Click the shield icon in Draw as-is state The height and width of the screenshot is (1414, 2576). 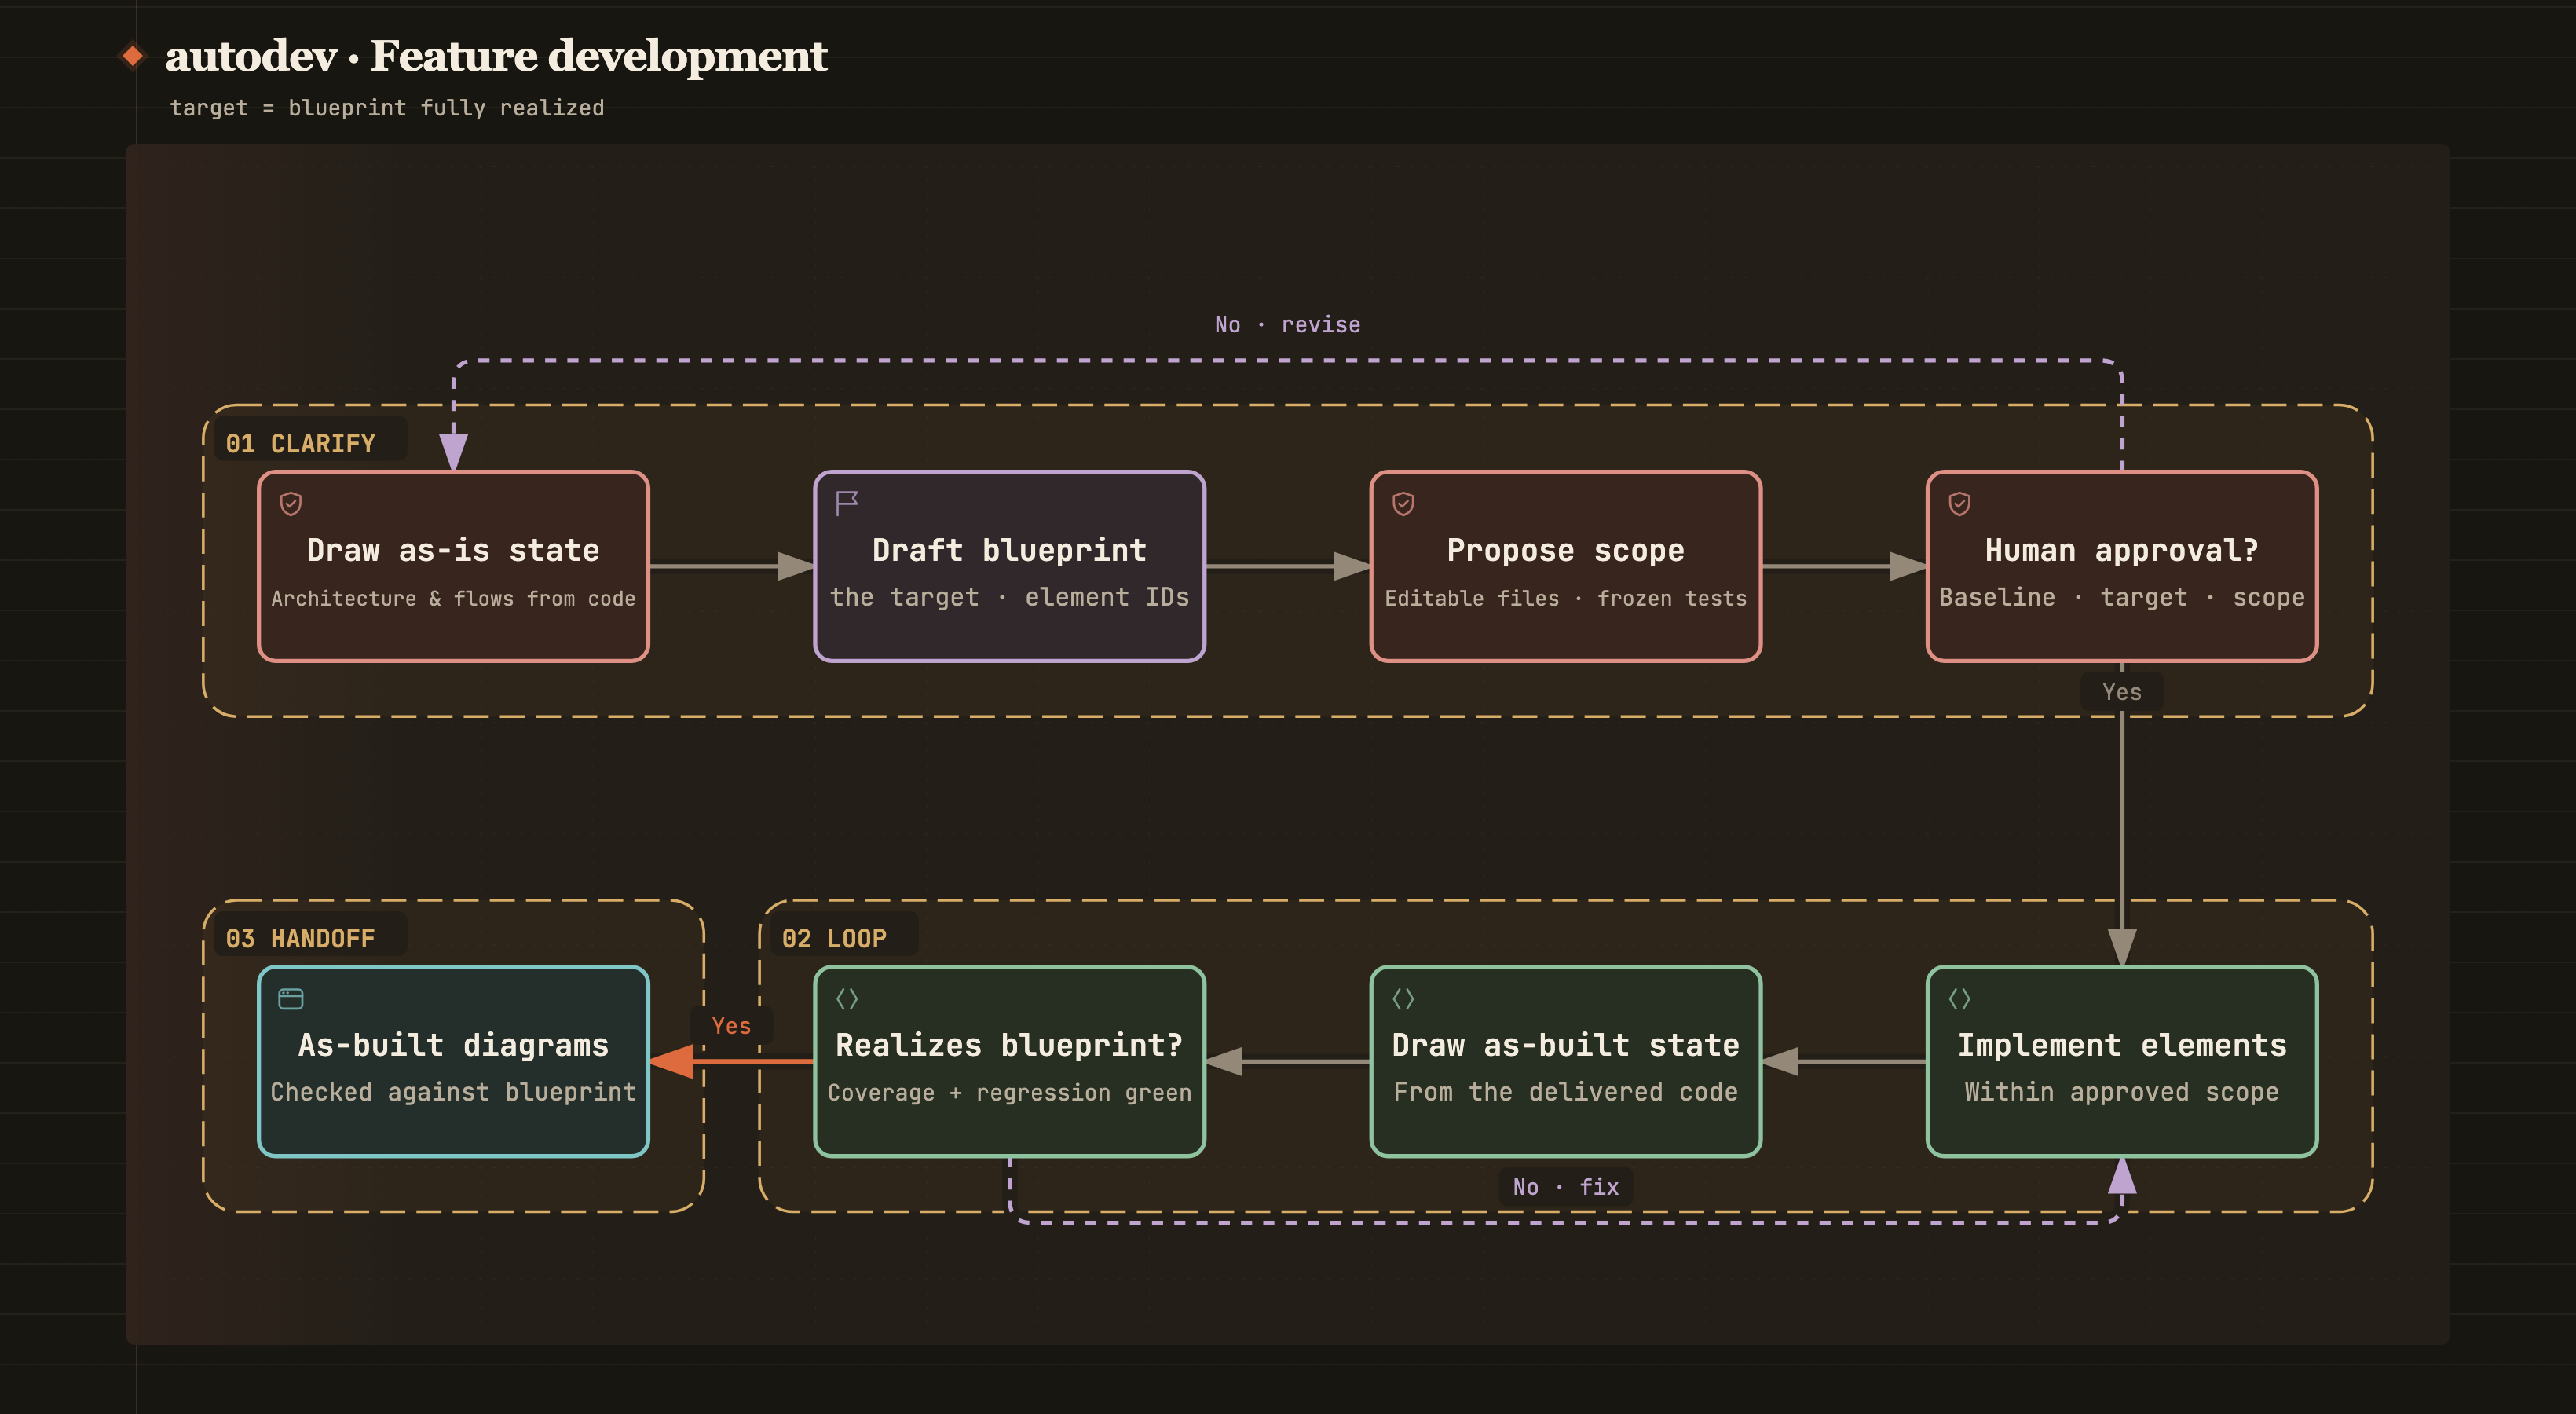click(x=291, y=503)
